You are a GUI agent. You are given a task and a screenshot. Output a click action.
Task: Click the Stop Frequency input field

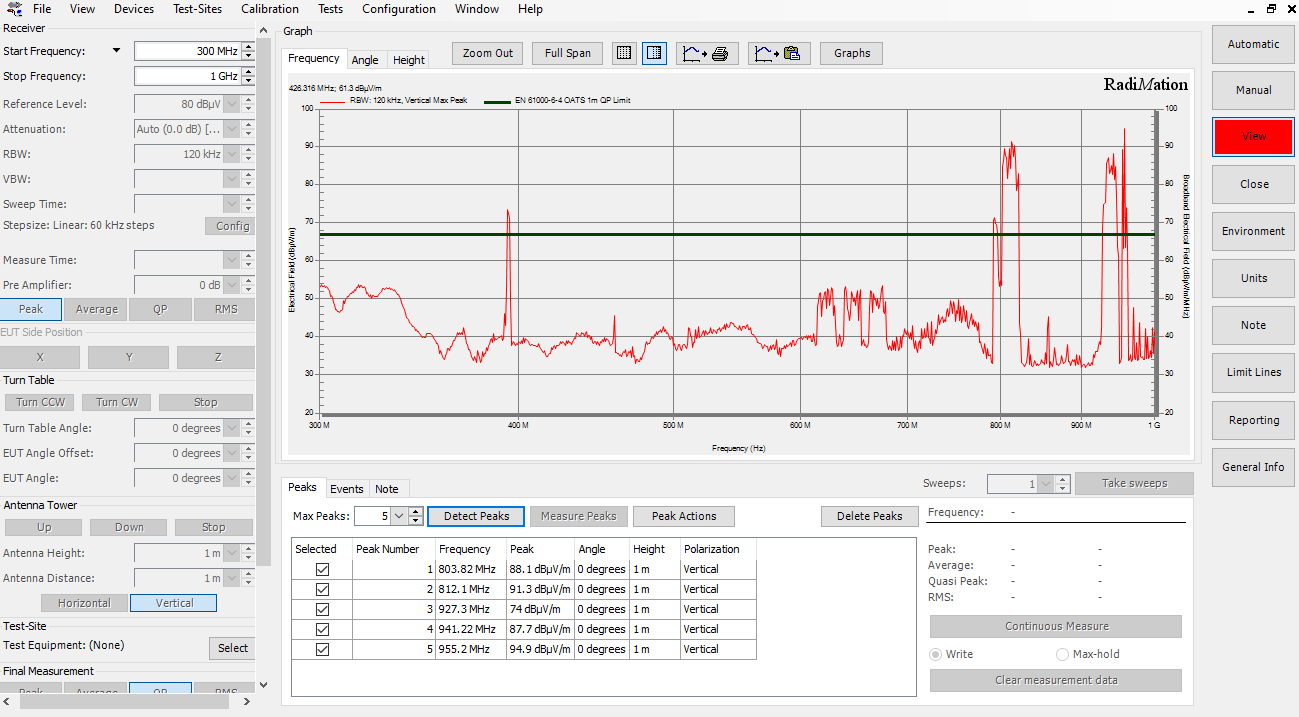click(x=188, y=76)
